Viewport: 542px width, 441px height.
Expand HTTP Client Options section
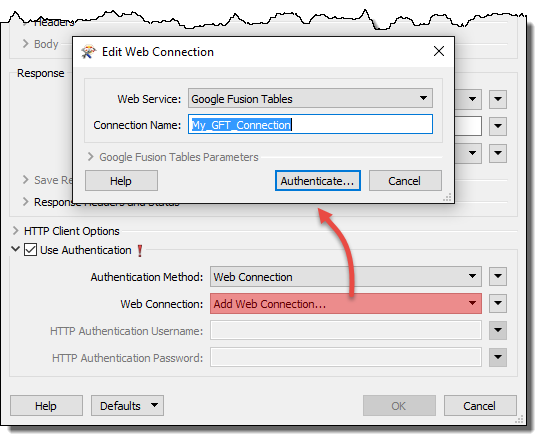point(16,231)
